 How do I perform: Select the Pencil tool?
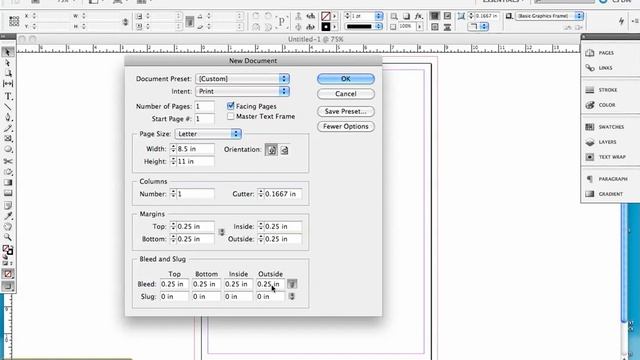tap(8, 128)
